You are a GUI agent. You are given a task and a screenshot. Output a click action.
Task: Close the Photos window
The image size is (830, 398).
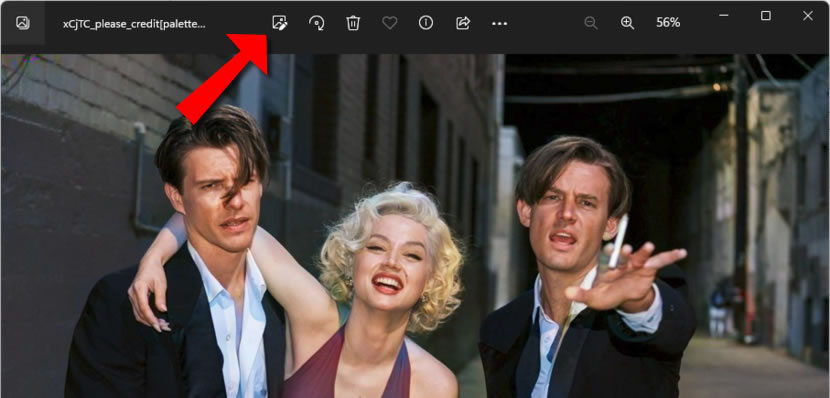click(808, 15)
